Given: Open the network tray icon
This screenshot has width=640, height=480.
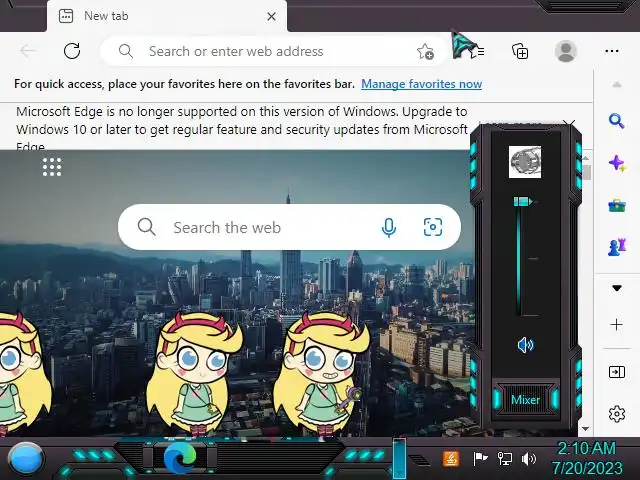Looking at the screenshot, I should pos(504,459).
